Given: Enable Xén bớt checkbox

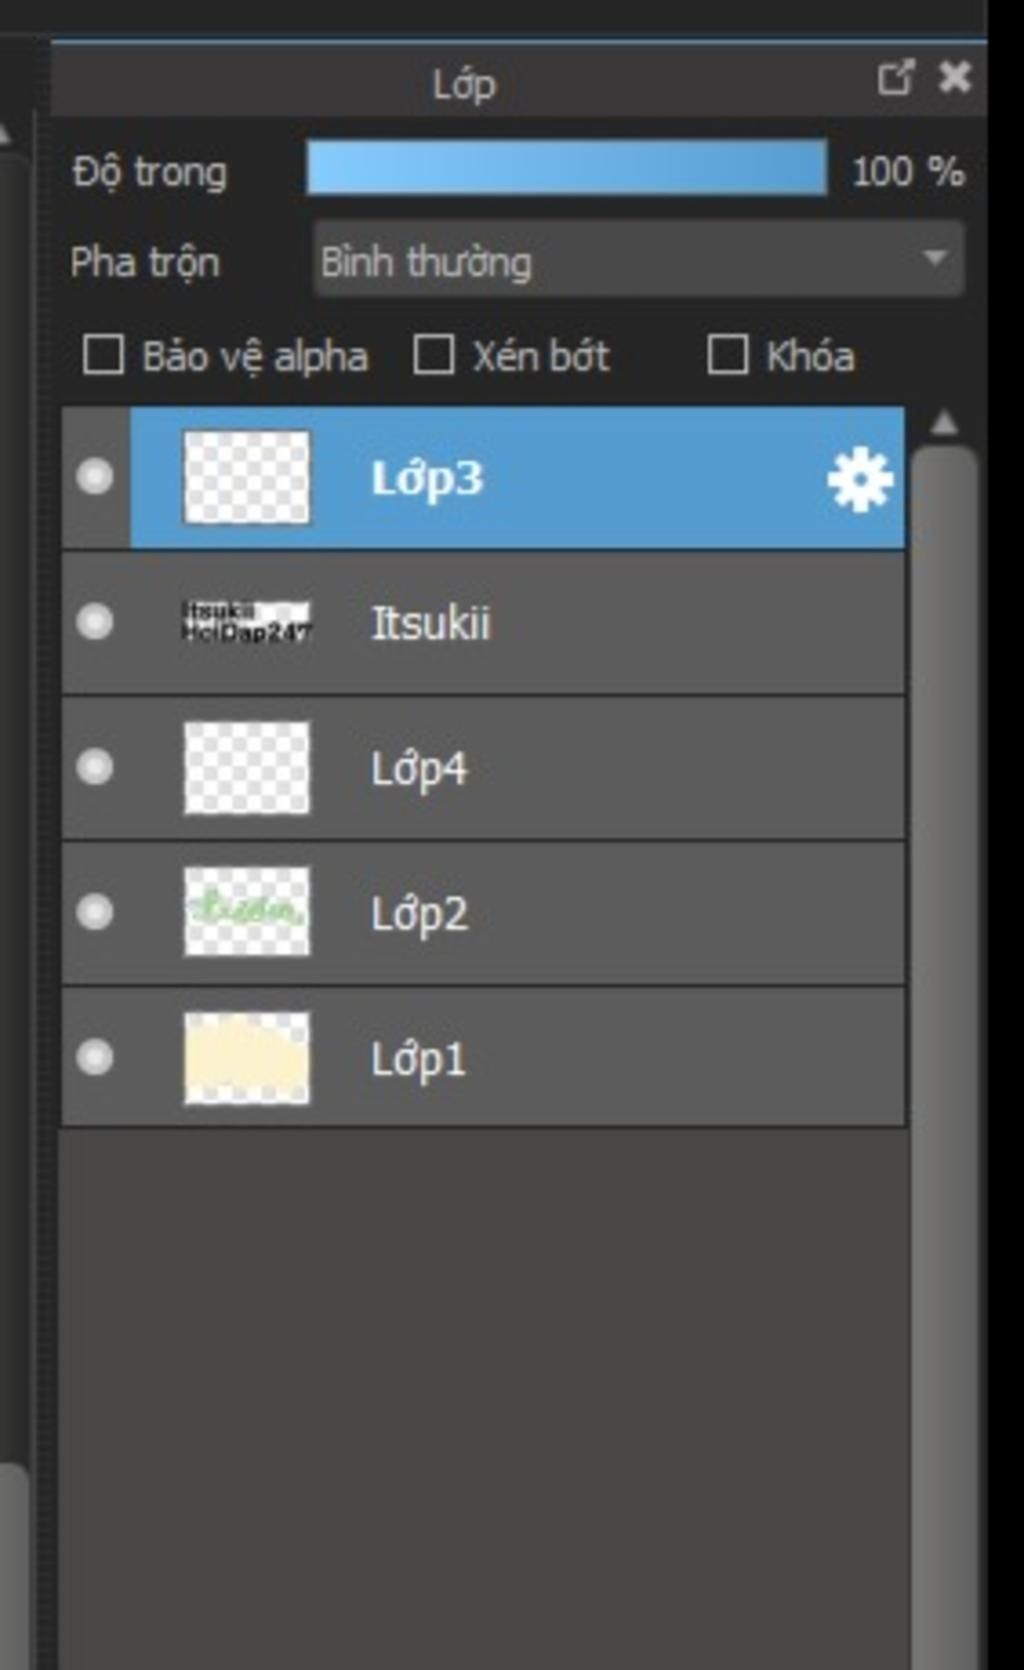Looking at the screenshot, I should [x=433, y=355].
